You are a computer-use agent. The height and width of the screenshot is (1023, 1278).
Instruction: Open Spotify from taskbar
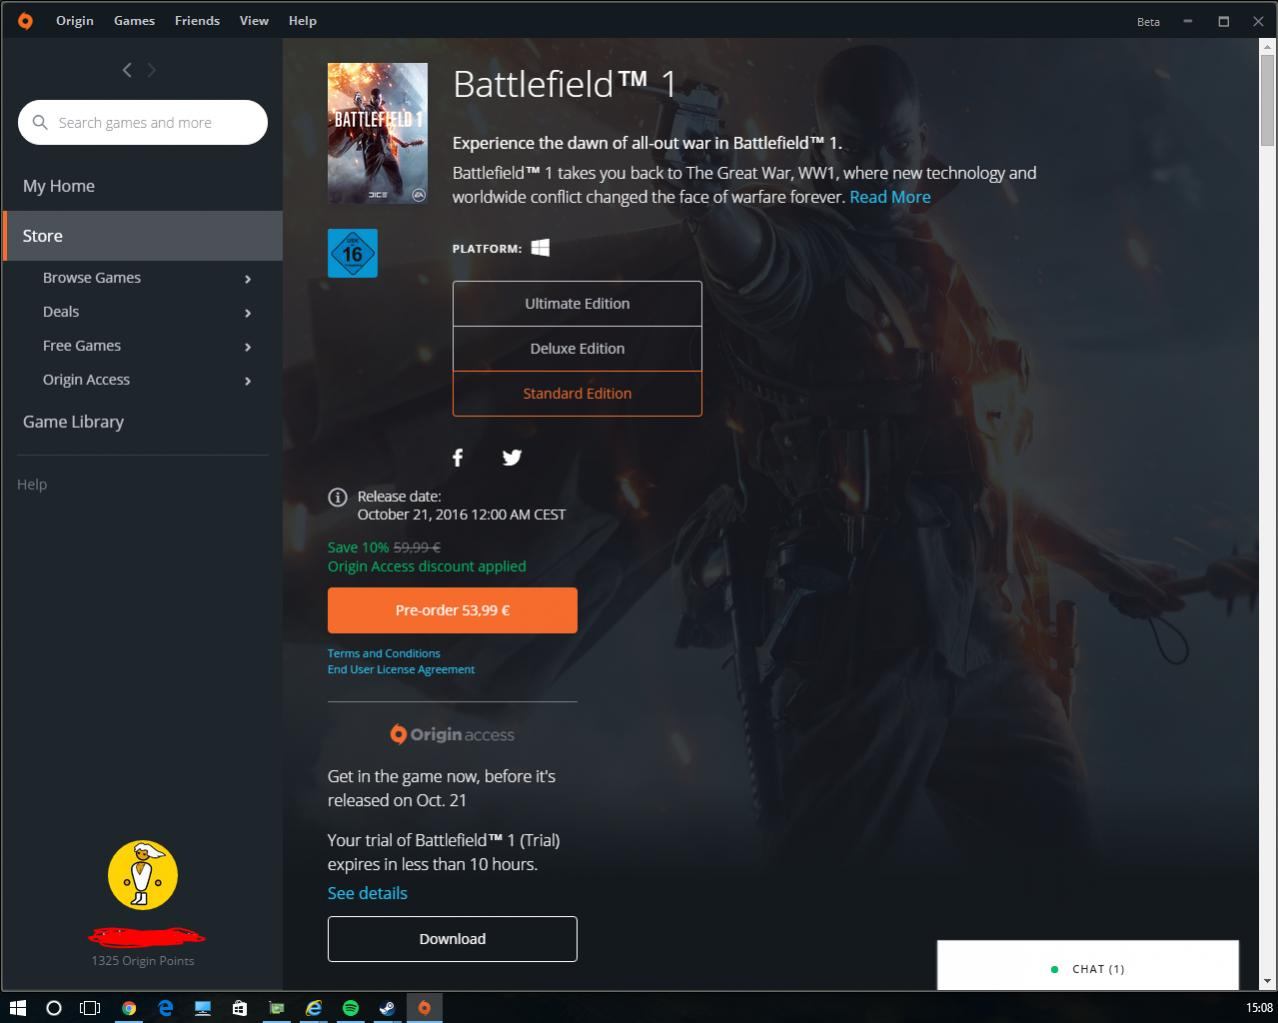coord(351,1008)
